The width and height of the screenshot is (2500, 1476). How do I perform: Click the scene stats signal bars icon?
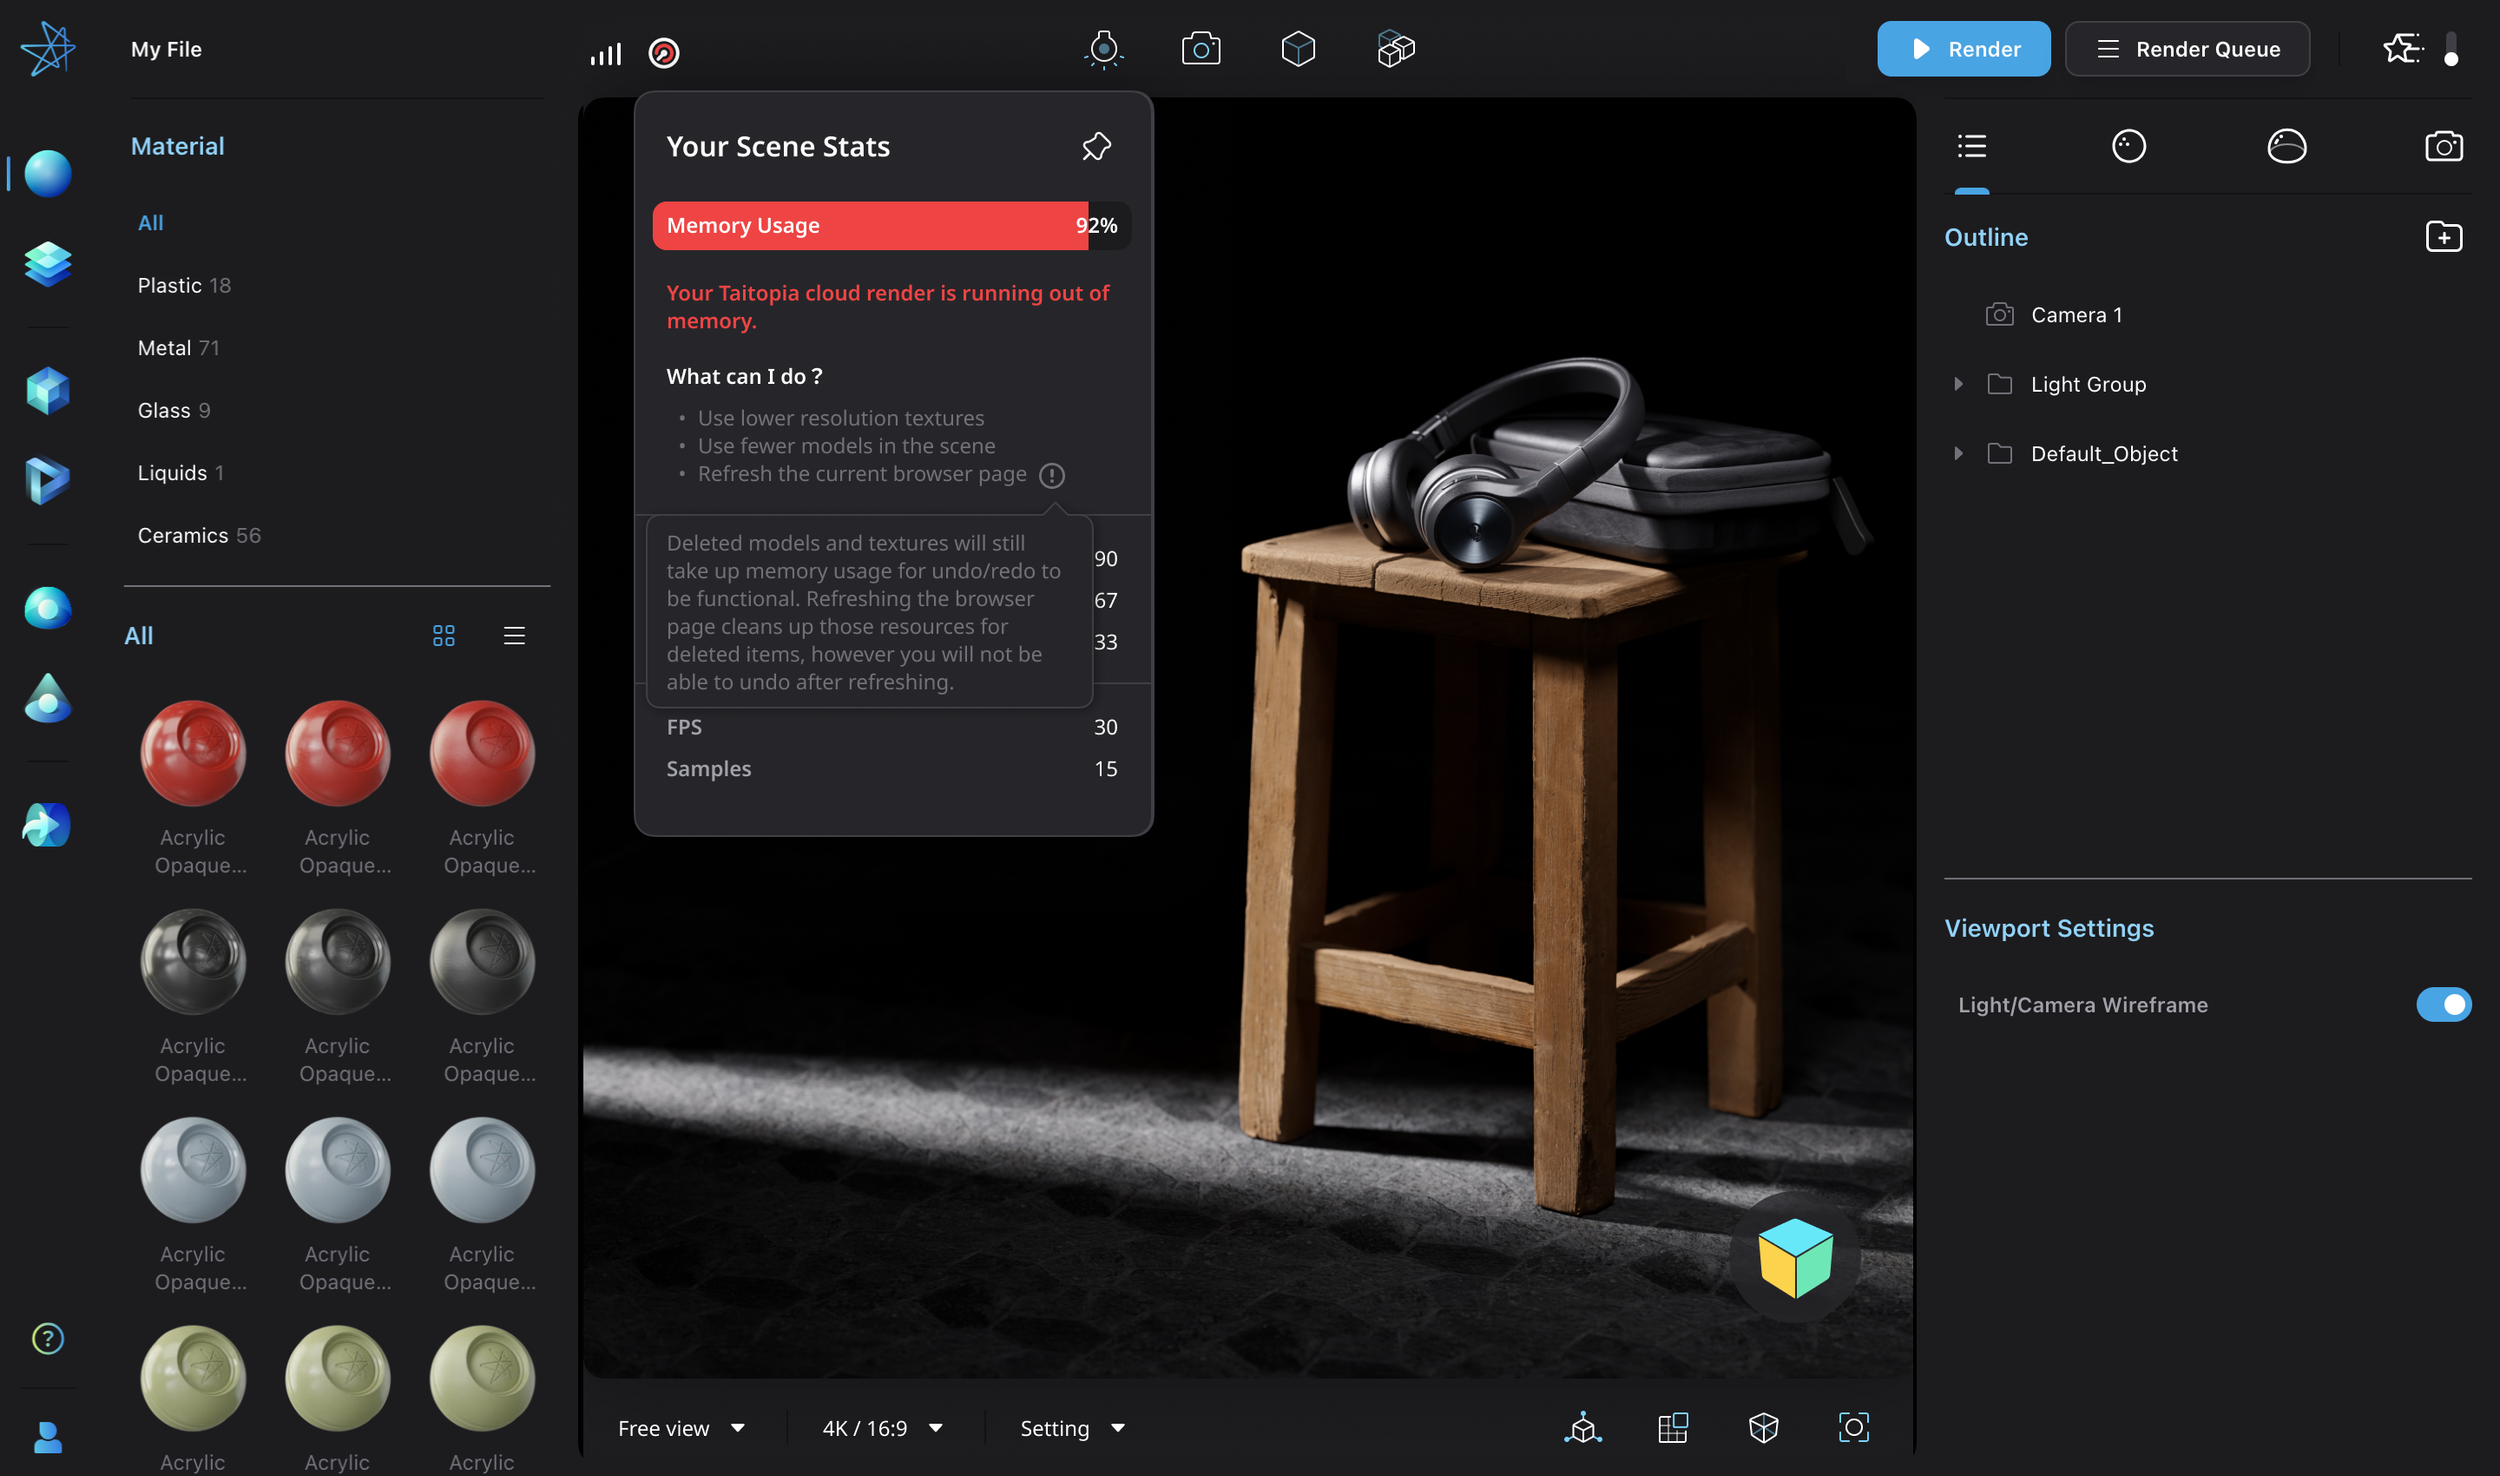(606, 52)
